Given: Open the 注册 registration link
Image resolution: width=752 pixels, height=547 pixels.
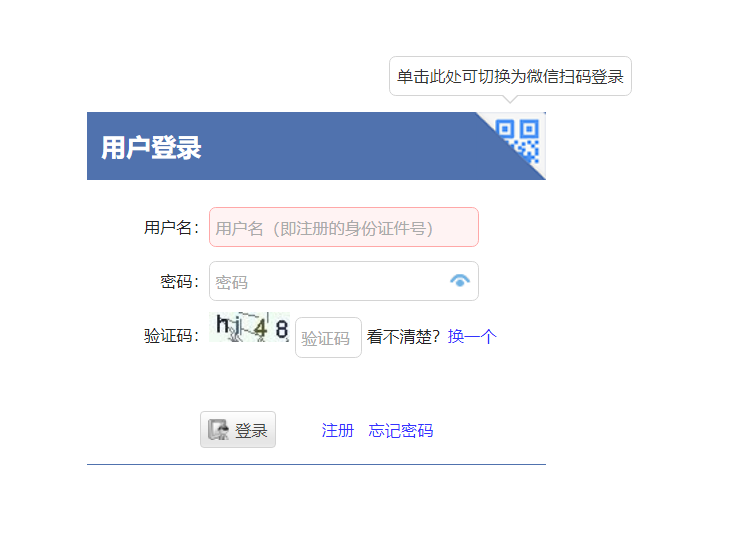Looking at the screenshot, I should pyautogui.click(x=337, y=431).
